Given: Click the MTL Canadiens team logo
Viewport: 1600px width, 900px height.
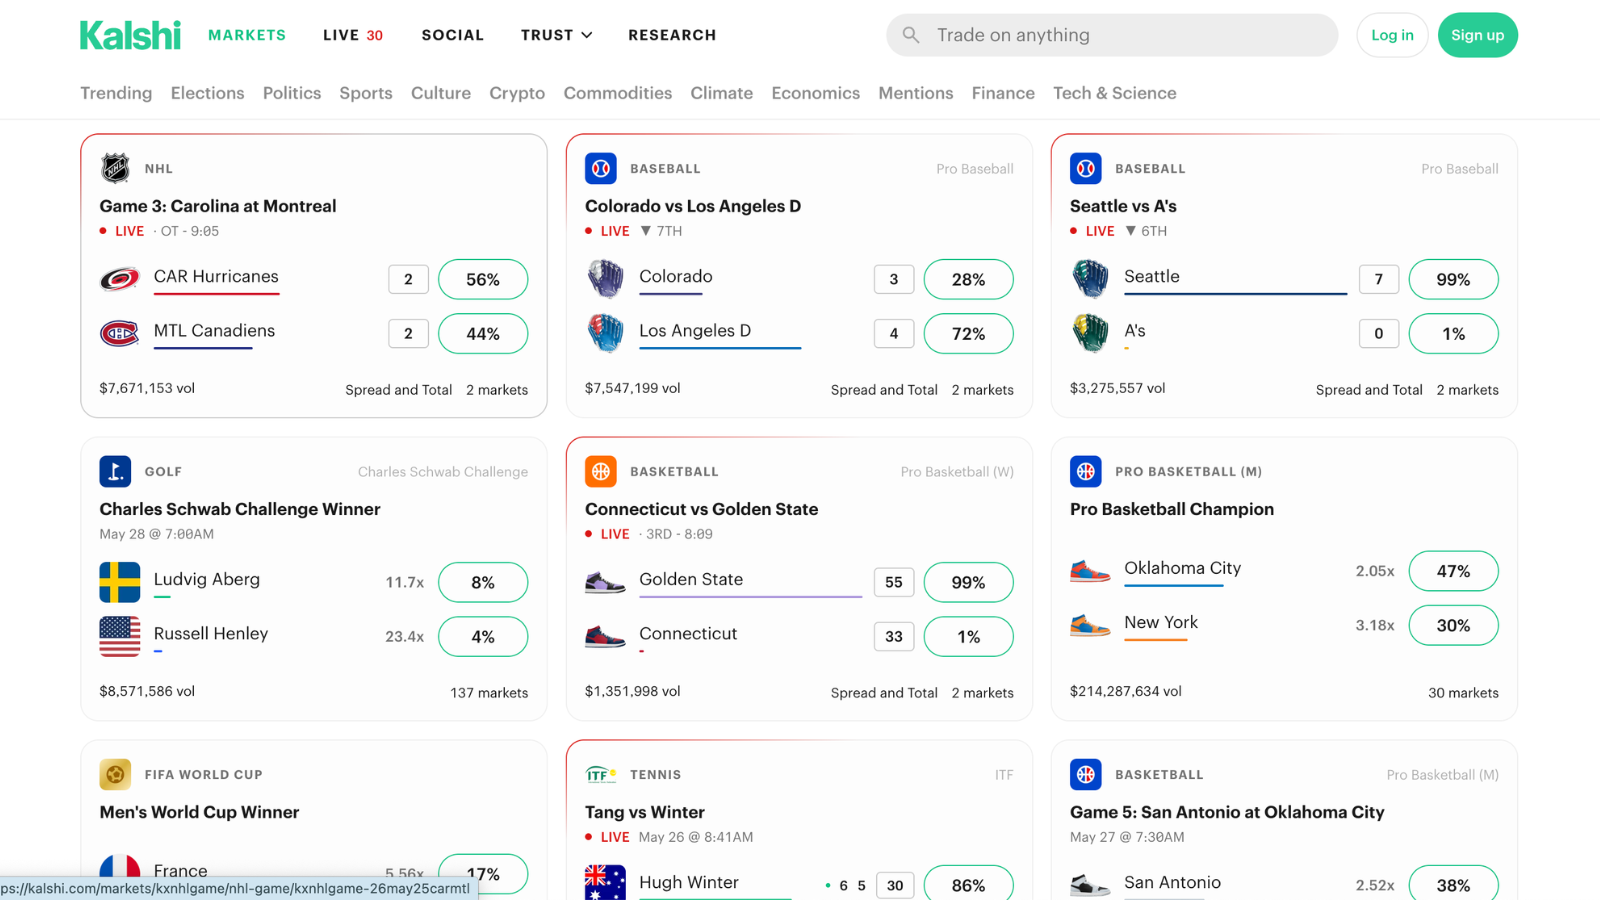Looking at the screenshot, I should tap(120, 333).
